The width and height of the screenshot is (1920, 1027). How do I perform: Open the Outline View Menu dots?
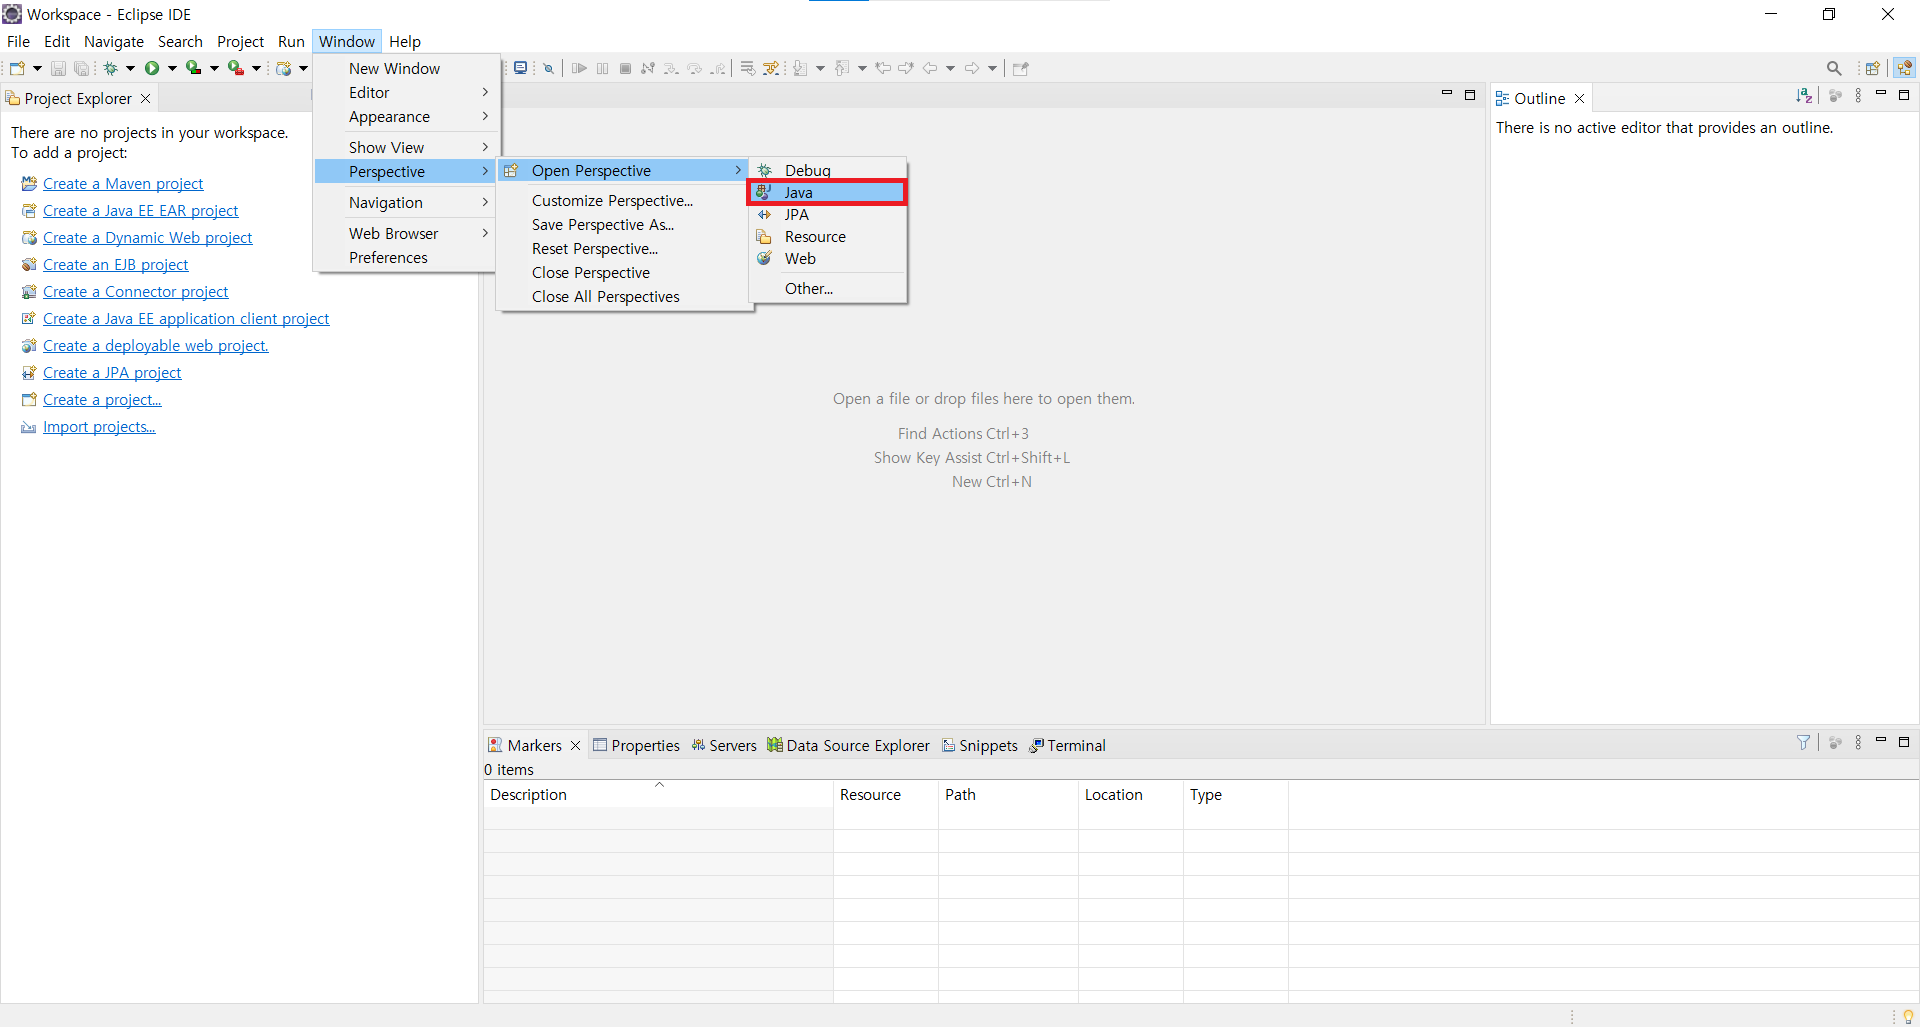(x=1859, y=96)
